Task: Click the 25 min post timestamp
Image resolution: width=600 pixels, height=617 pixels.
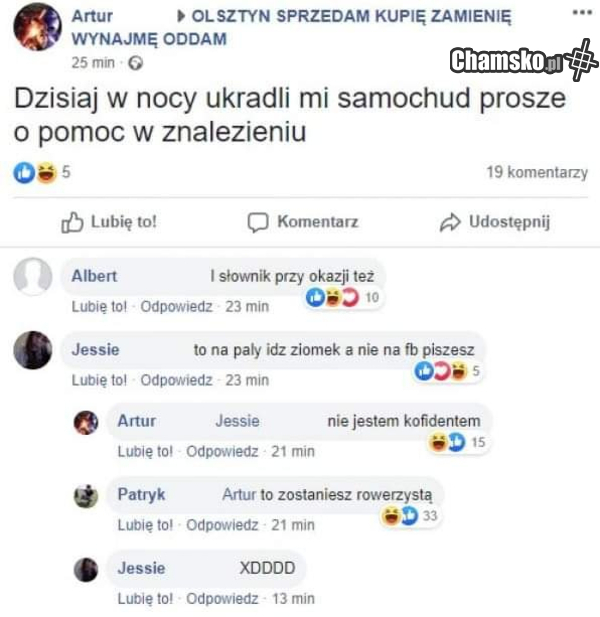Action: click(93, 63)
